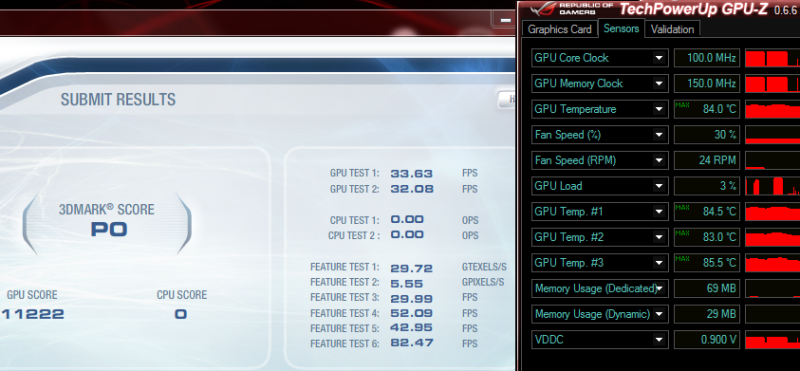The width and height of the screenshot is (800, 371).
Task: Select the Validation tab
Action: click(x=672, y=29)
